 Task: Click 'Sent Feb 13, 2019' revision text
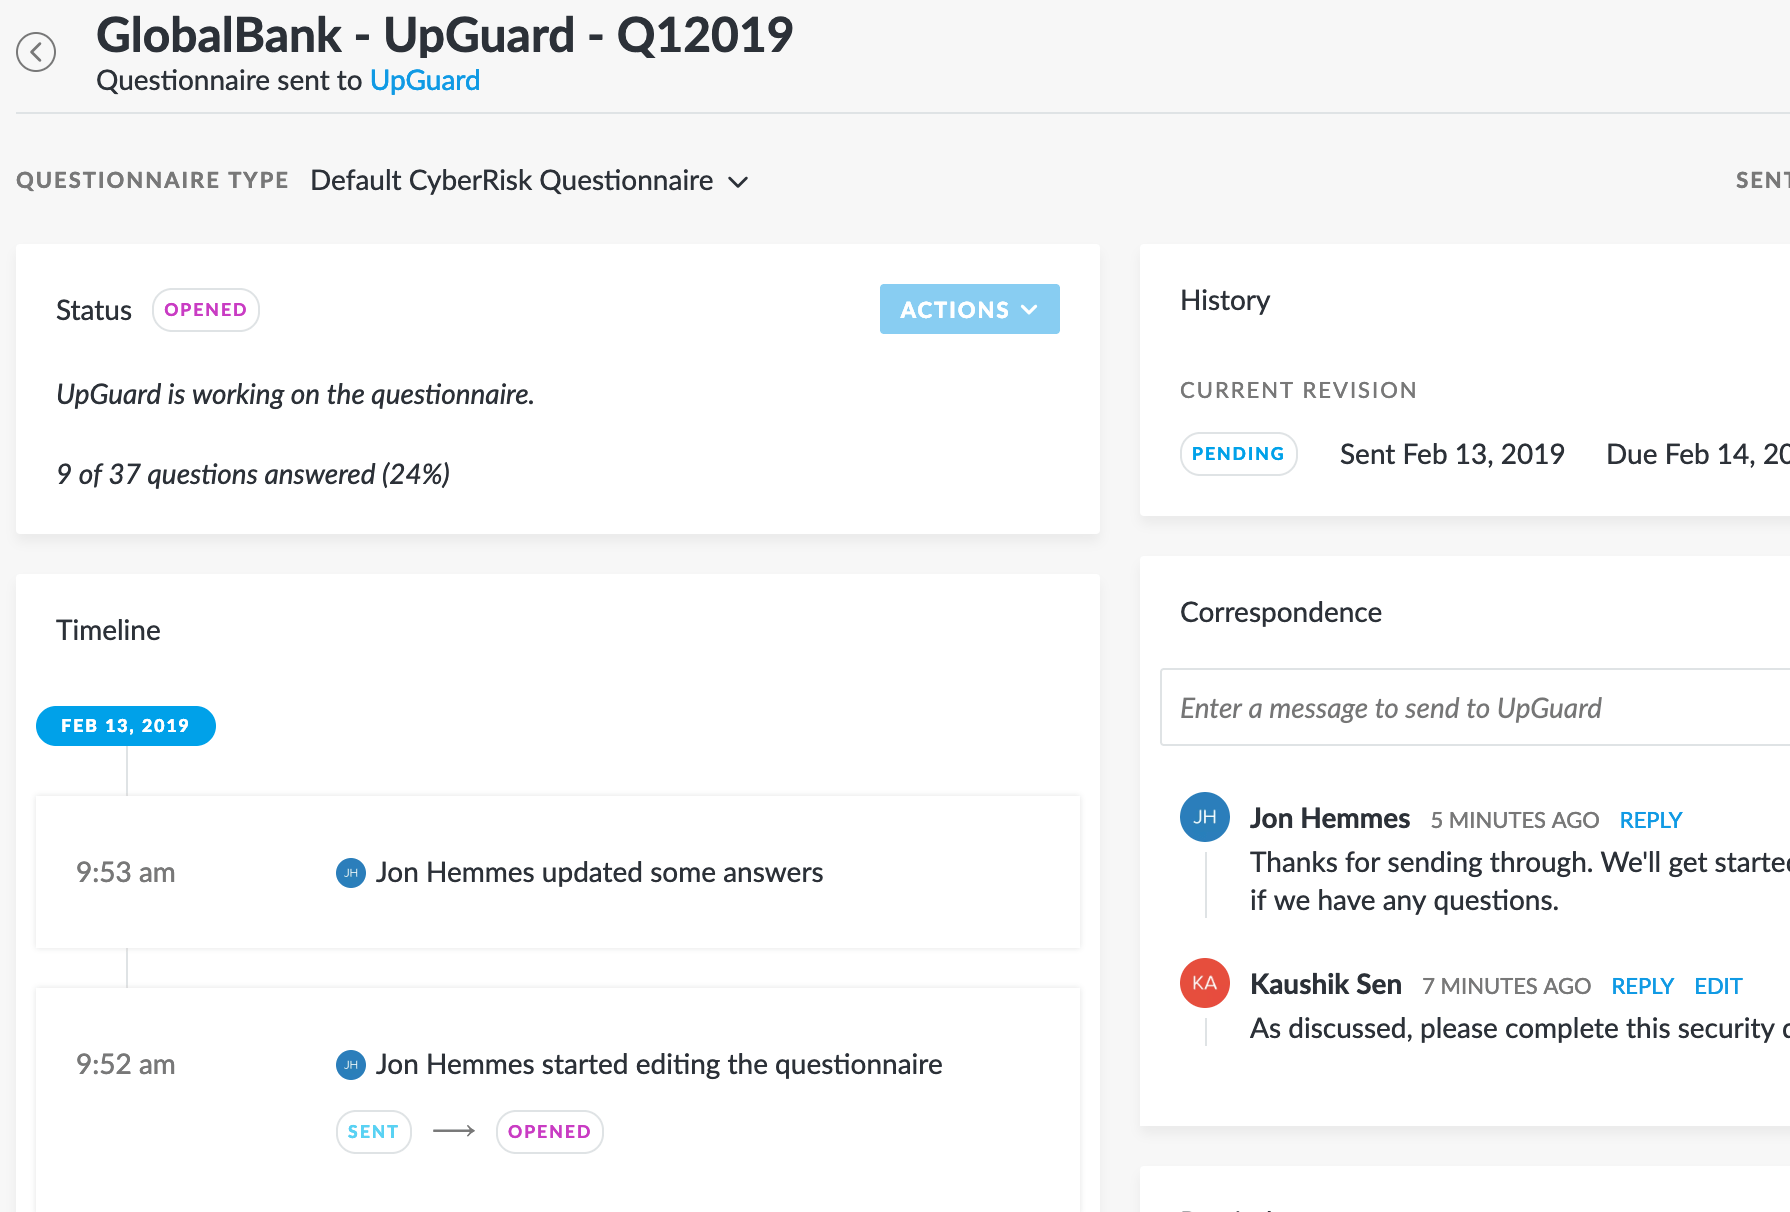click(x=1452, y=454)
